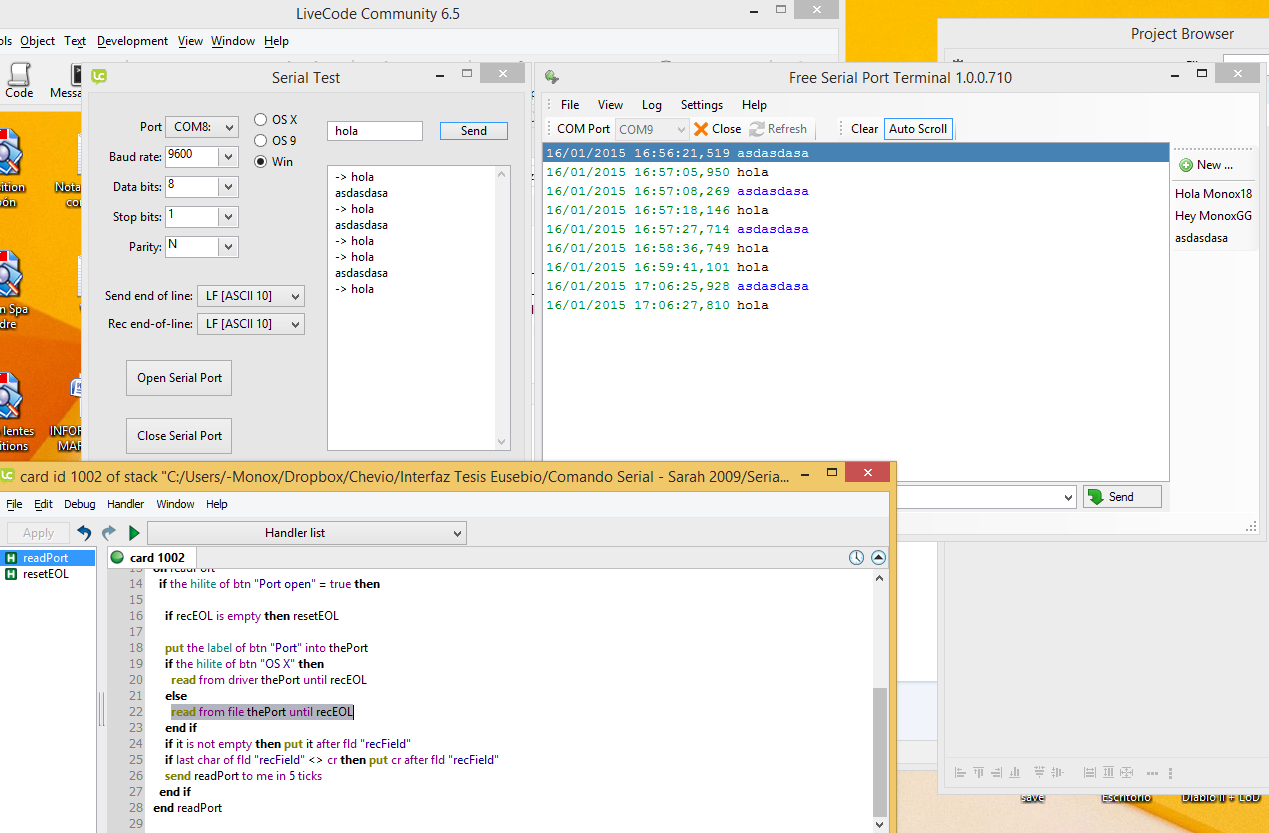Toggle Auto Scroll in serial terminal
This screenshot has width=1269, height=833.
click(918, 129)
